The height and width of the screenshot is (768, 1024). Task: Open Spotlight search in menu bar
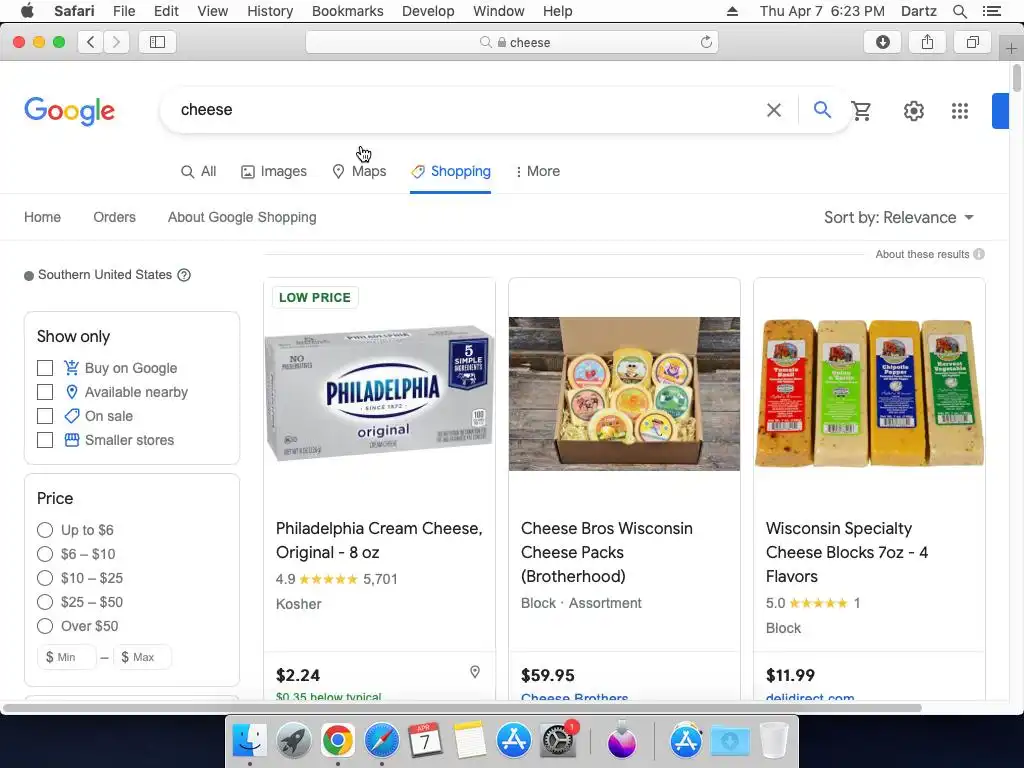point(959,11)
